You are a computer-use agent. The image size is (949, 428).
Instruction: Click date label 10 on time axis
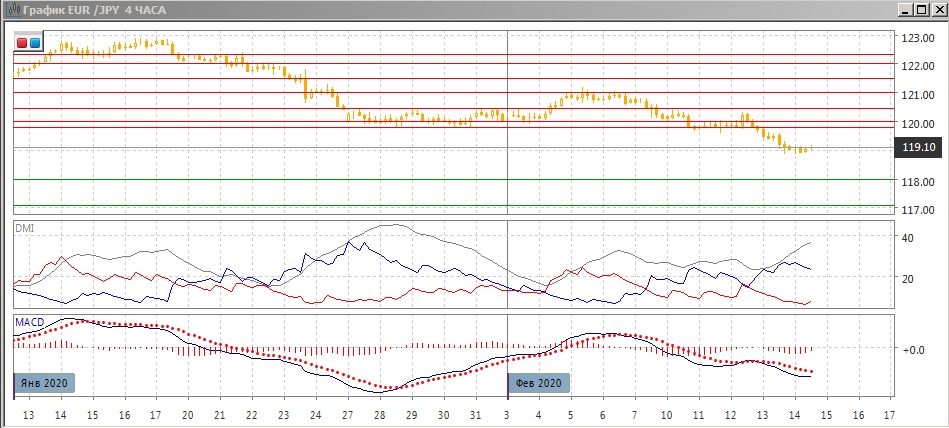click(x=667, y=415)
